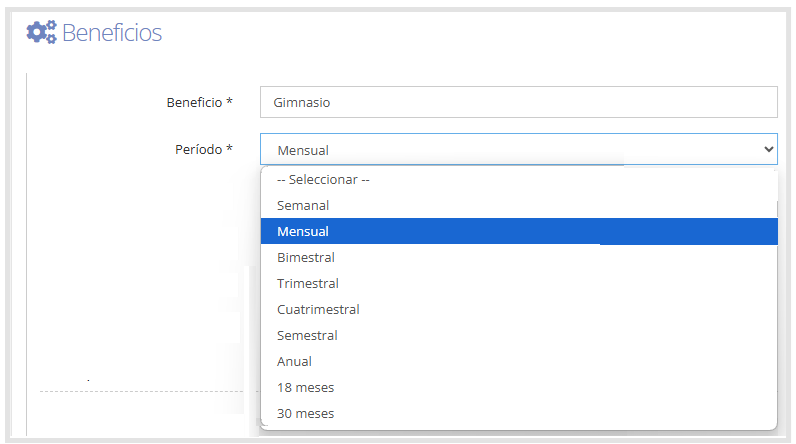This screenshot has height=444, width=796.
Task: Click the dashed separator line below the form
Action: click(x=142, y=391)
